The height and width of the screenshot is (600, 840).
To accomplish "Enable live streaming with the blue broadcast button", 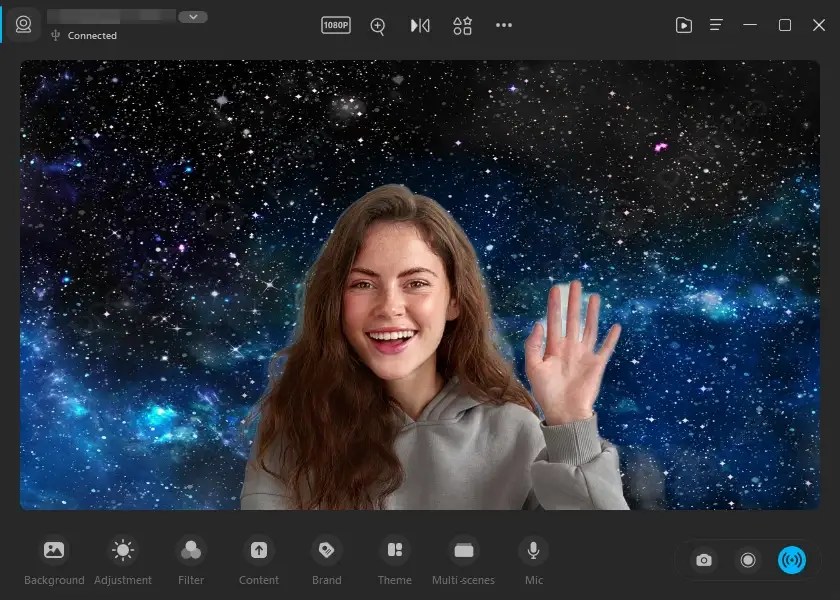I will [792, 560].
